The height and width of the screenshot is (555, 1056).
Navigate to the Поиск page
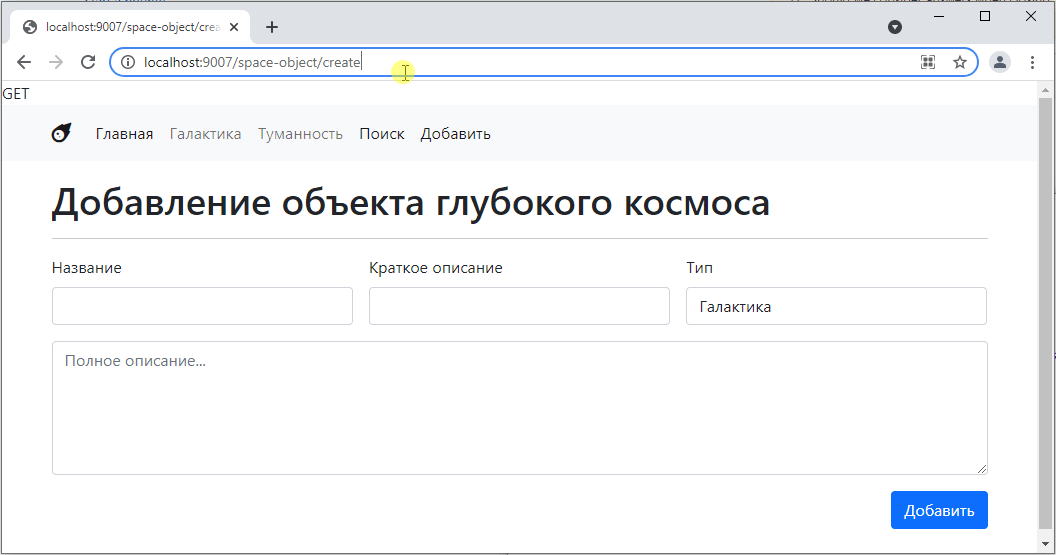(382, 134)
